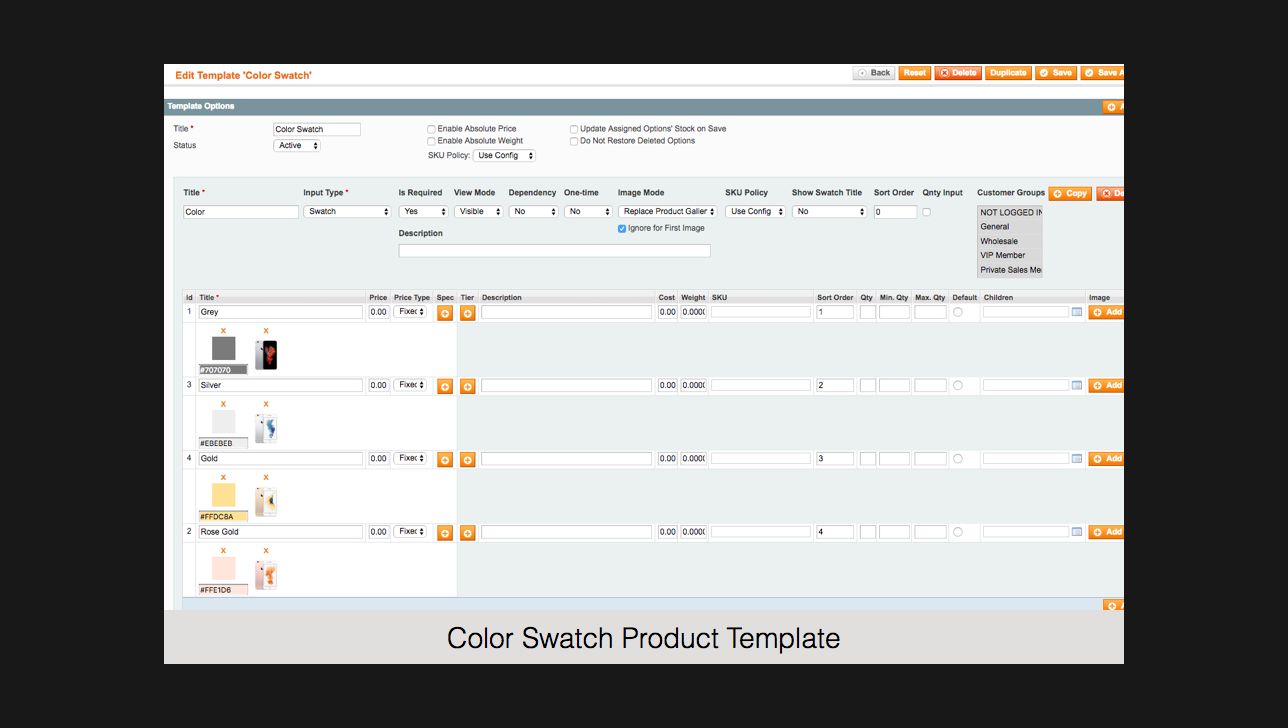Uncheck Ignore for First Image
Viewport: 1288px width, 728px height.
coord(622,228)
